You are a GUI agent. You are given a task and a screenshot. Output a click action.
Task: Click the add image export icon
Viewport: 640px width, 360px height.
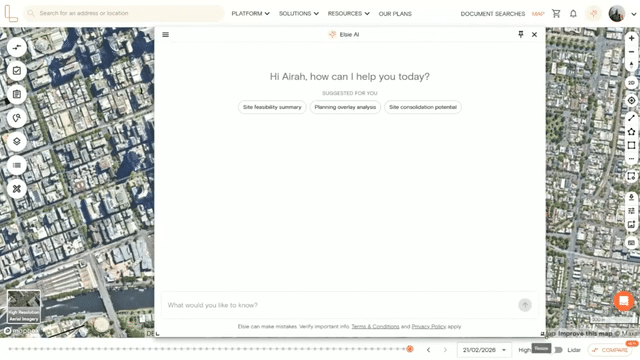tap(631, 224)
